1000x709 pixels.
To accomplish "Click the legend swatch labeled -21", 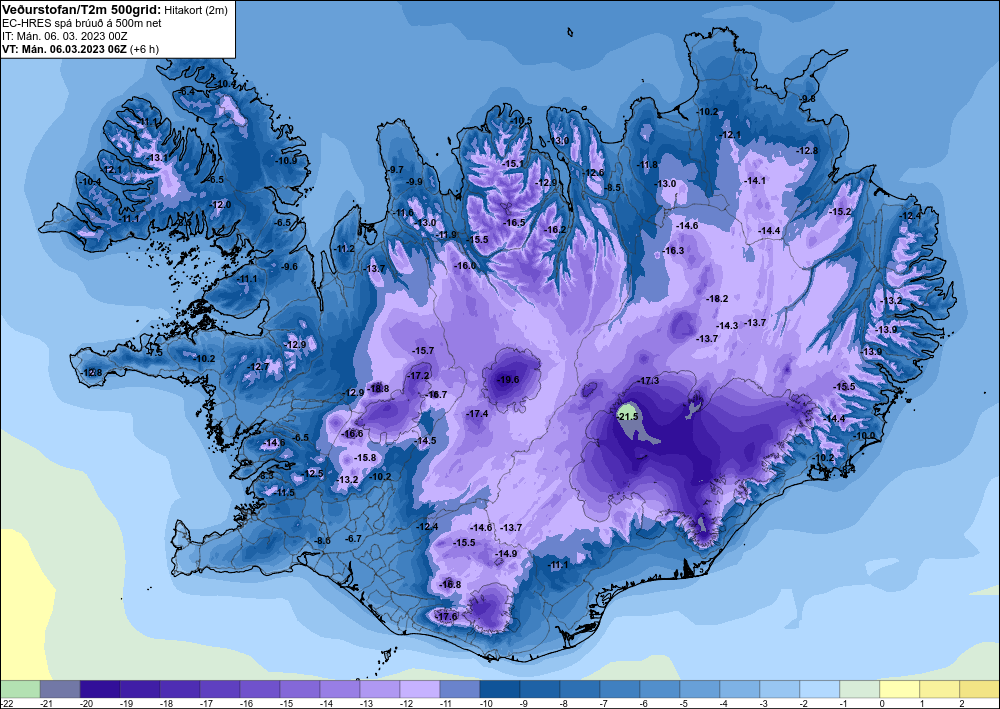I will (x=60, y=689).
